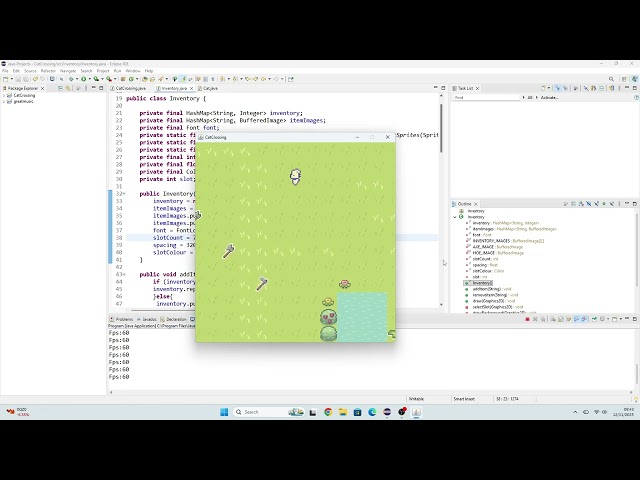Toggle Scroll Lock in Console

click(560, 319)
